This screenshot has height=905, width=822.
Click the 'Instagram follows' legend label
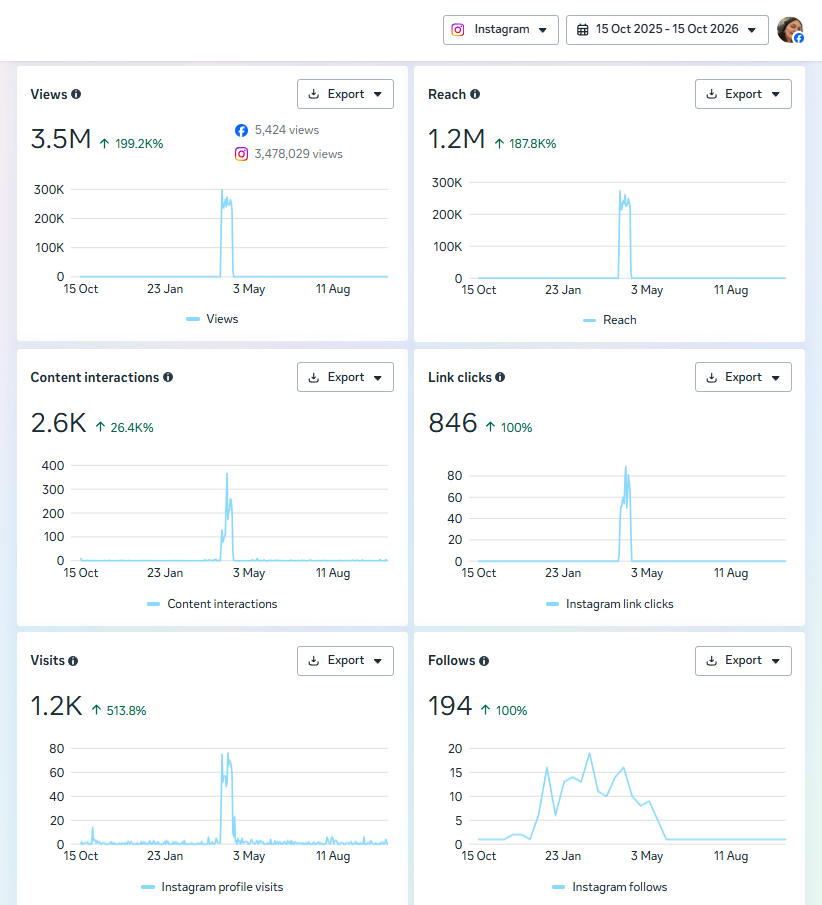point(619,887)
